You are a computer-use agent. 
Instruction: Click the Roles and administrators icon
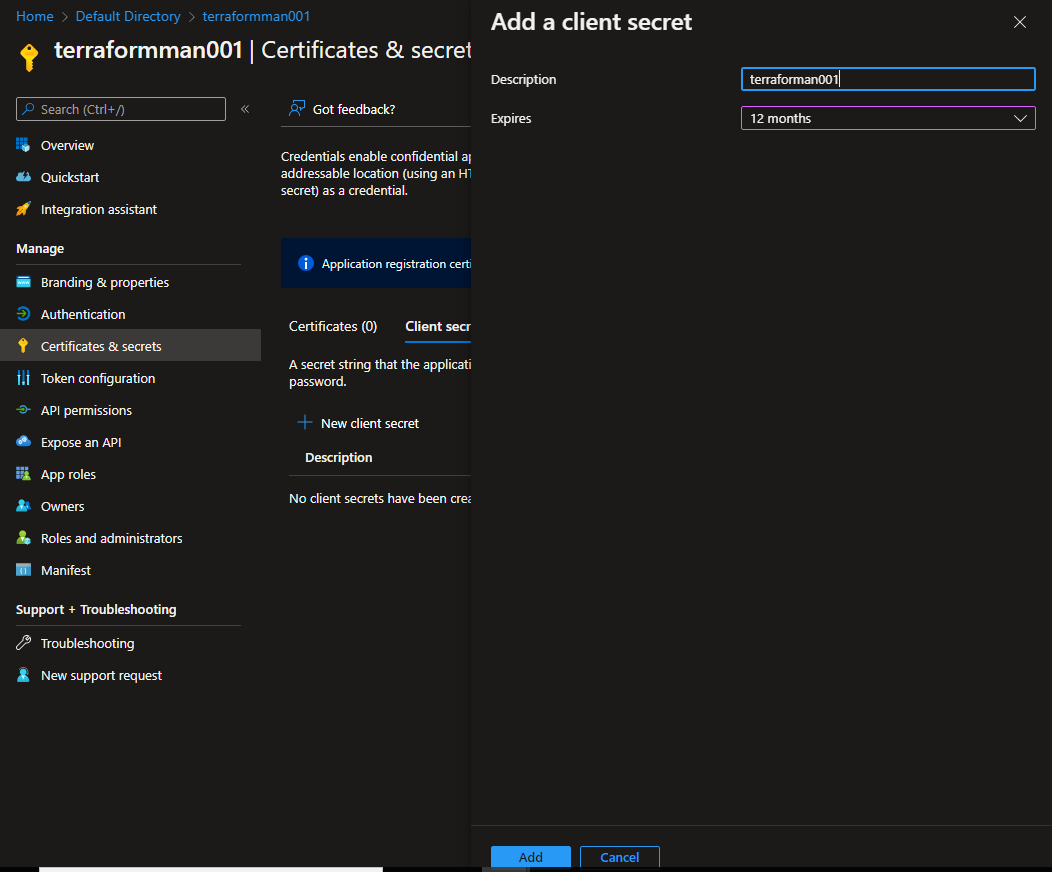point(23,538)
